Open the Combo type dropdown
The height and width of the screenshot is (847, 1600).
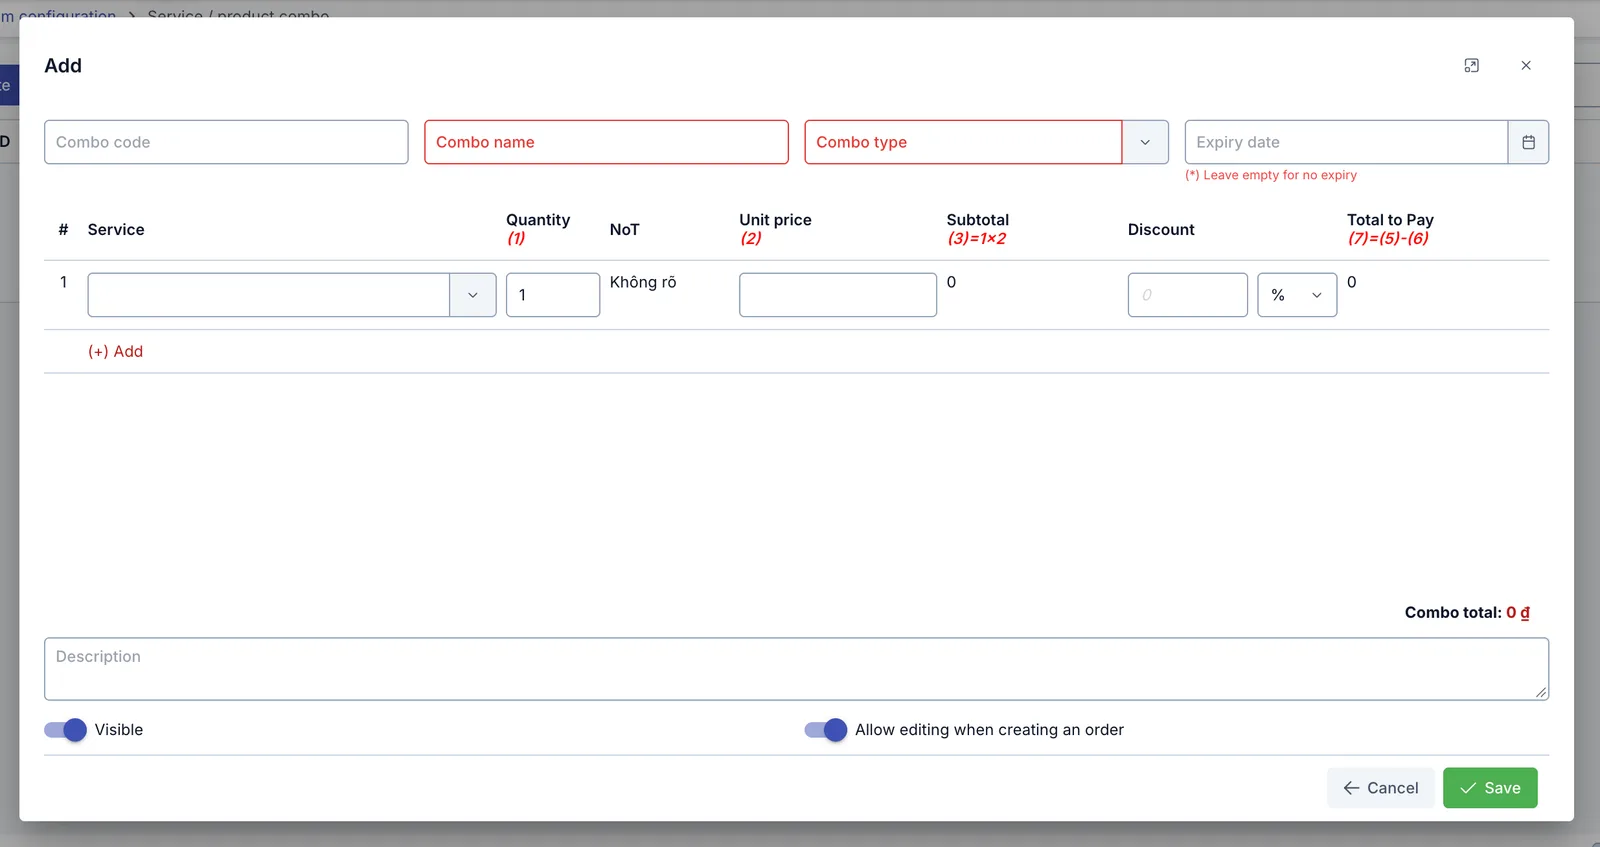[1145, 142]
